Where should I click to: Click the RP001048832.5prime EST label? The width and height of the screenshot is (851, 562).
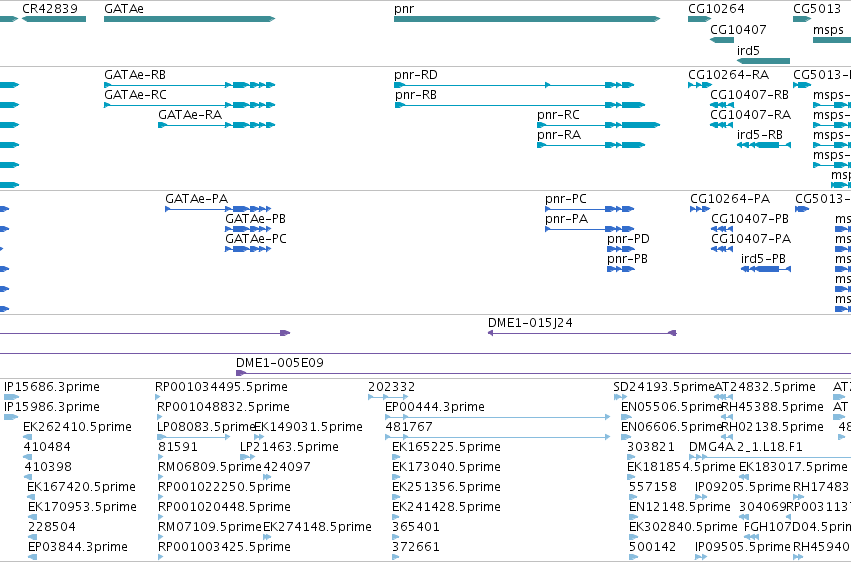[223, 407]
